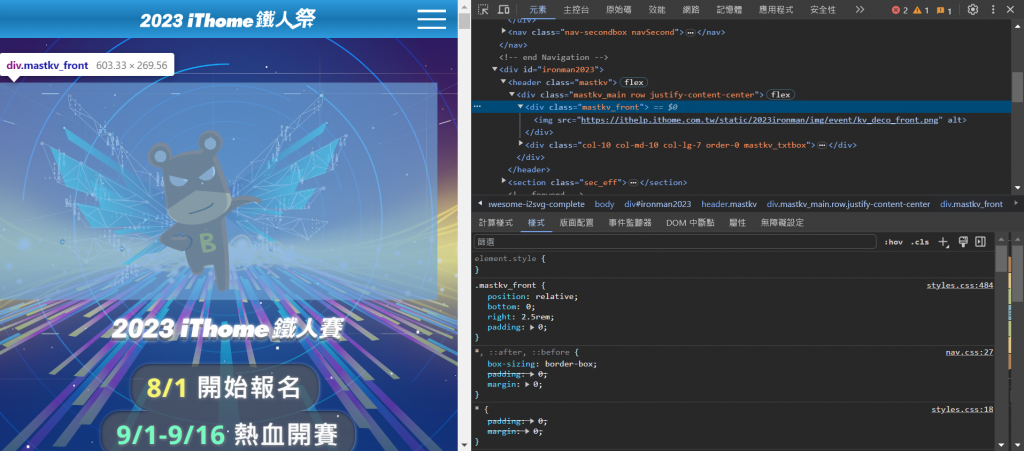This screenshot has width=1024, height=451.
Task: Open the 計算樣式 Computed pane tab
Action: pyautogui.click(x=496, y=223)
